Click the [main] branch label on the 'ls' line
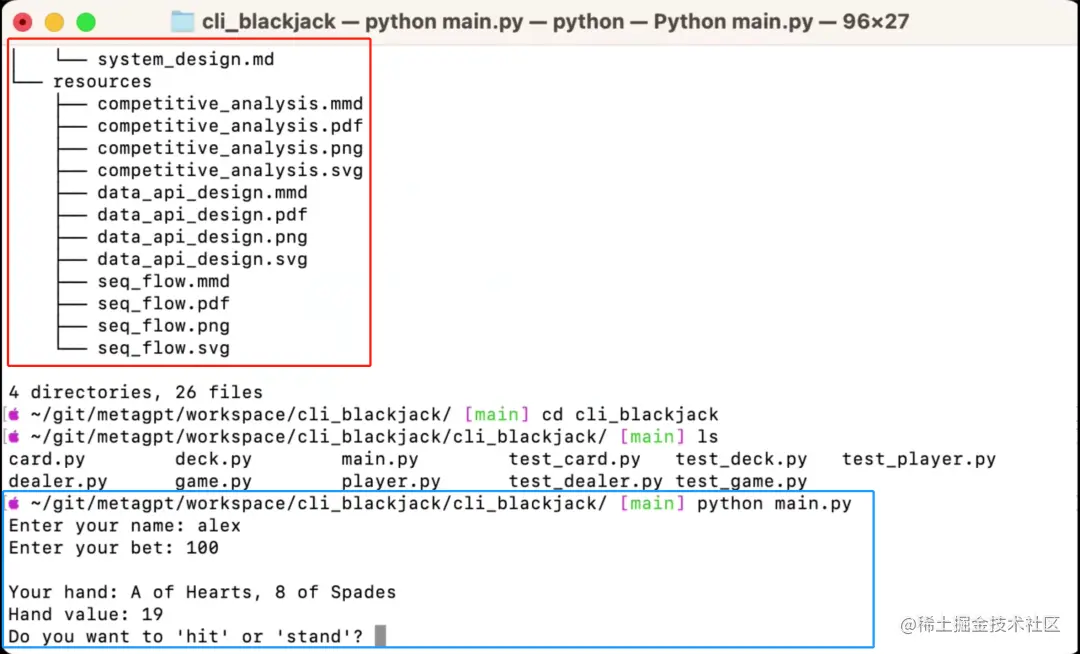Image resolution: width=1080 pixels, height=654 pixels. pyautogui.click(x=652, y=436)
